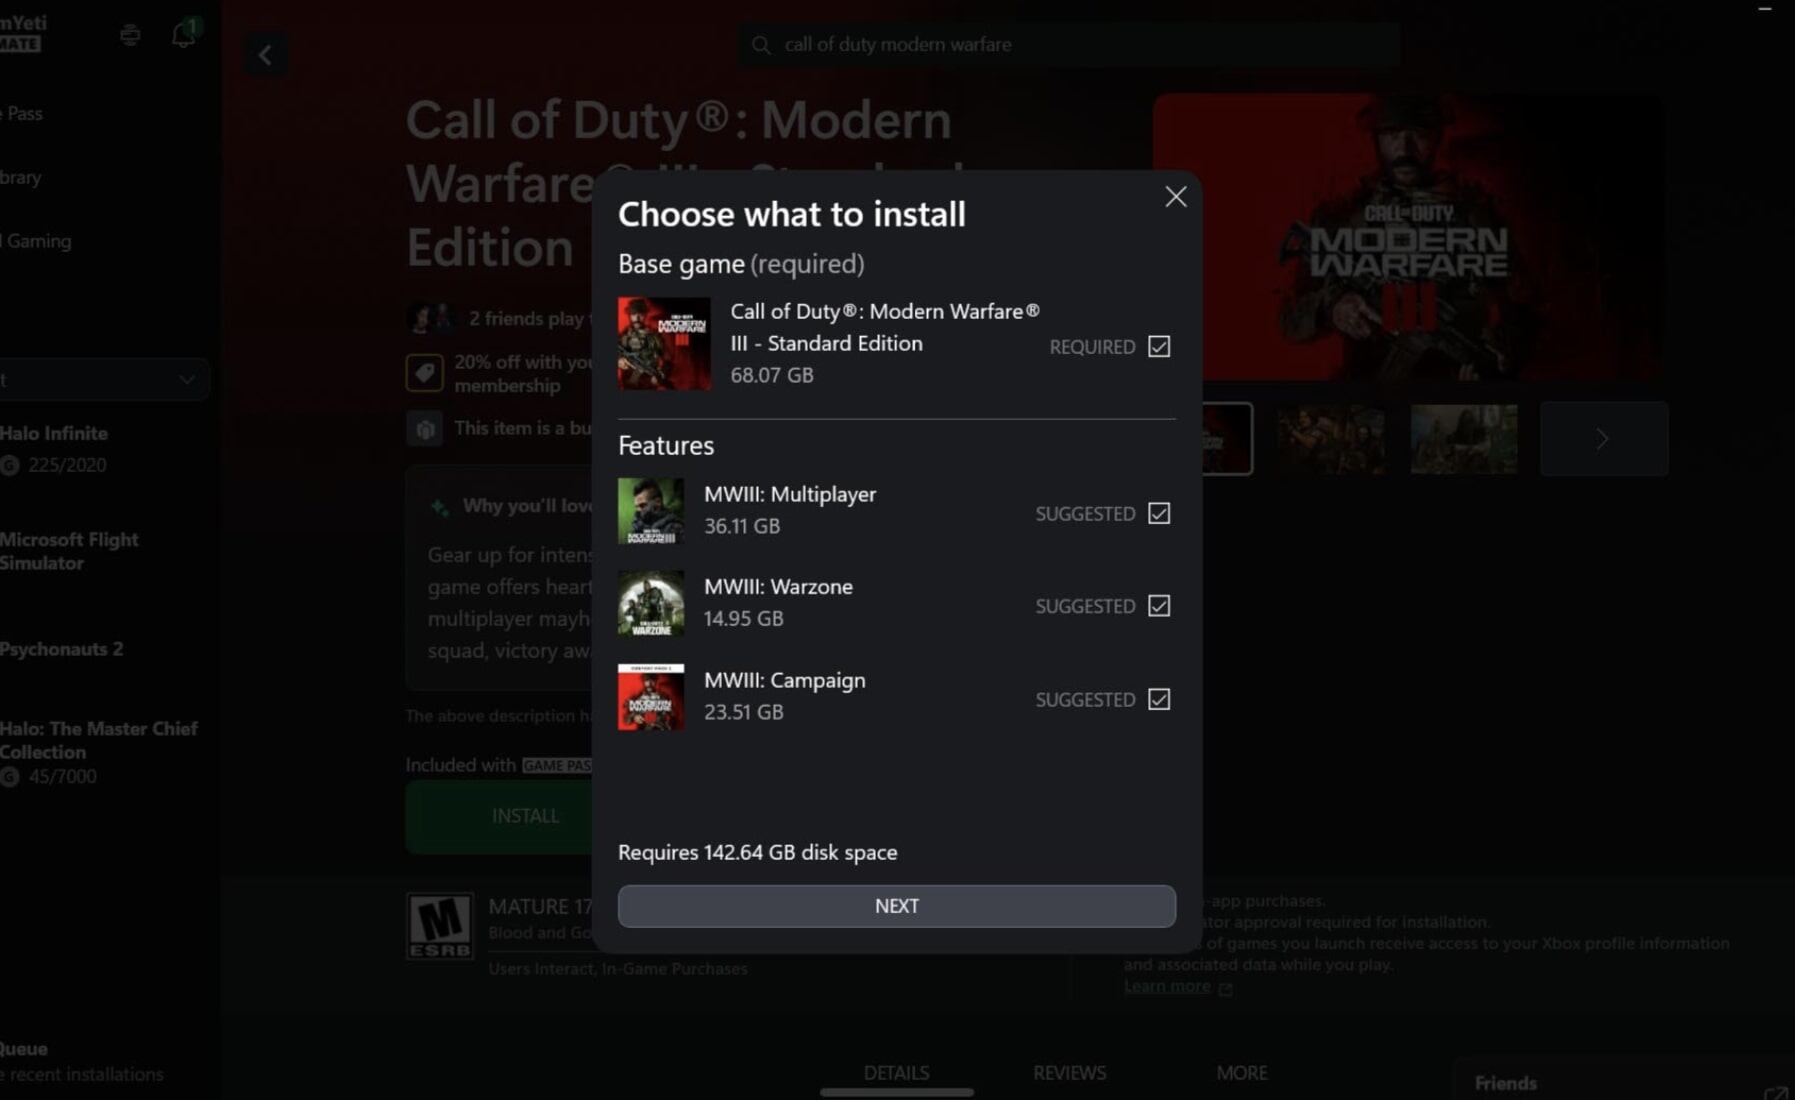Viewport: 1795px width, 1100px height.
Task: Switch to the Reviews tab
Action: click(x=1069, y=1072)
